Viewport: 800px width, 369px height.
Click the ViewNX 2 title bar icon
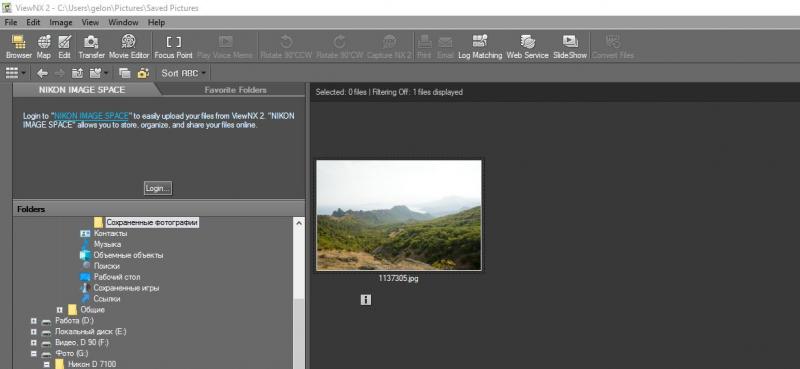click(7, 8)
